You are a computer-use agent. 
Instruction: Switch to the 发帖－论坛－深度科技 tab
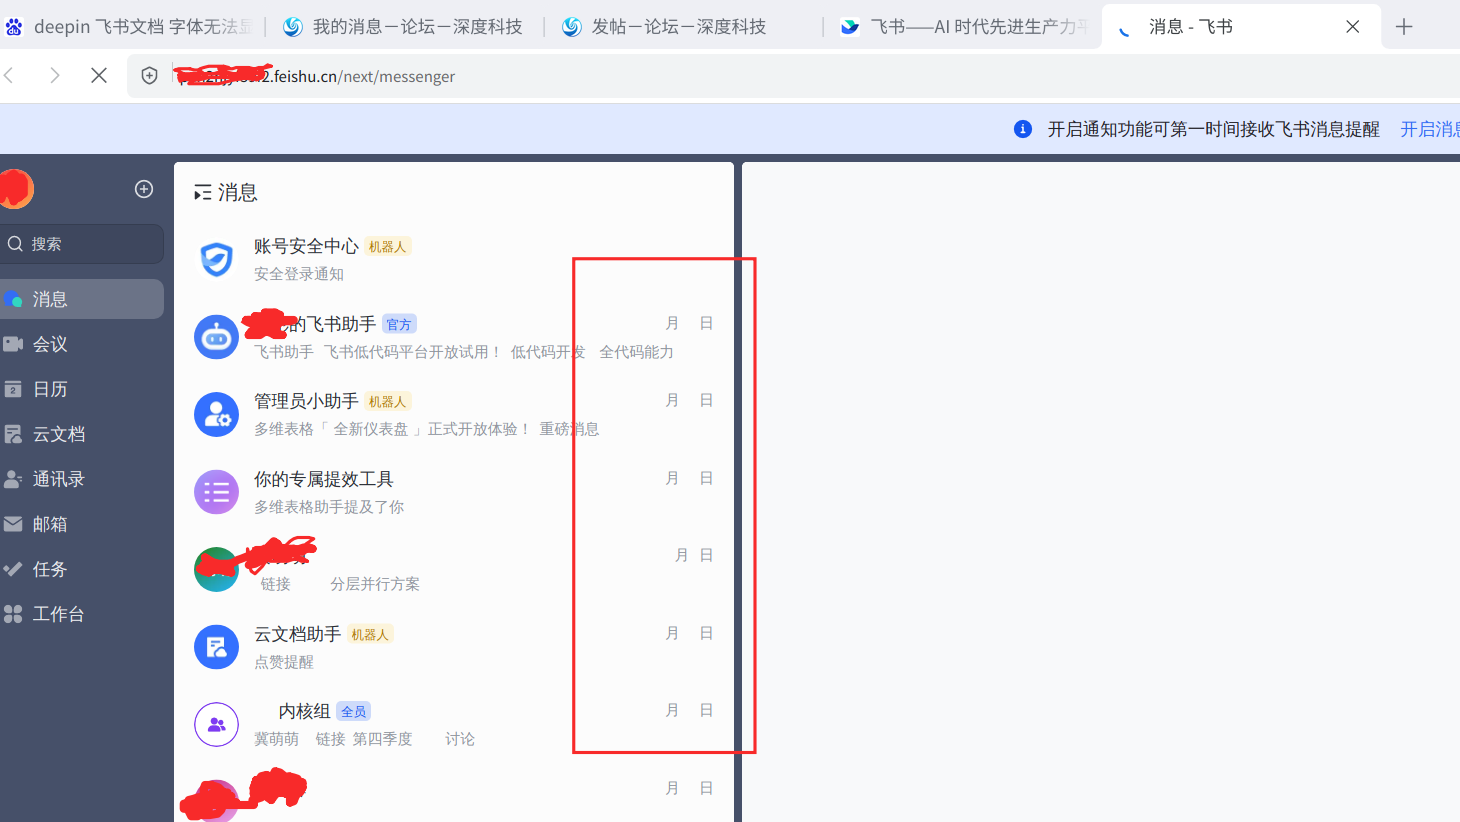(x=684, y=27)
